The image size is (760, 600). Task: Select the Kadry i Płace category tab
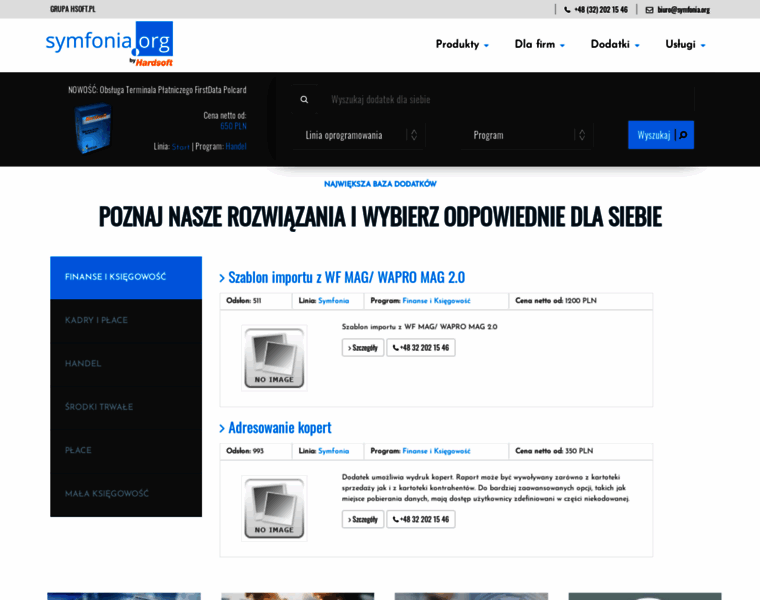(126, 320)
